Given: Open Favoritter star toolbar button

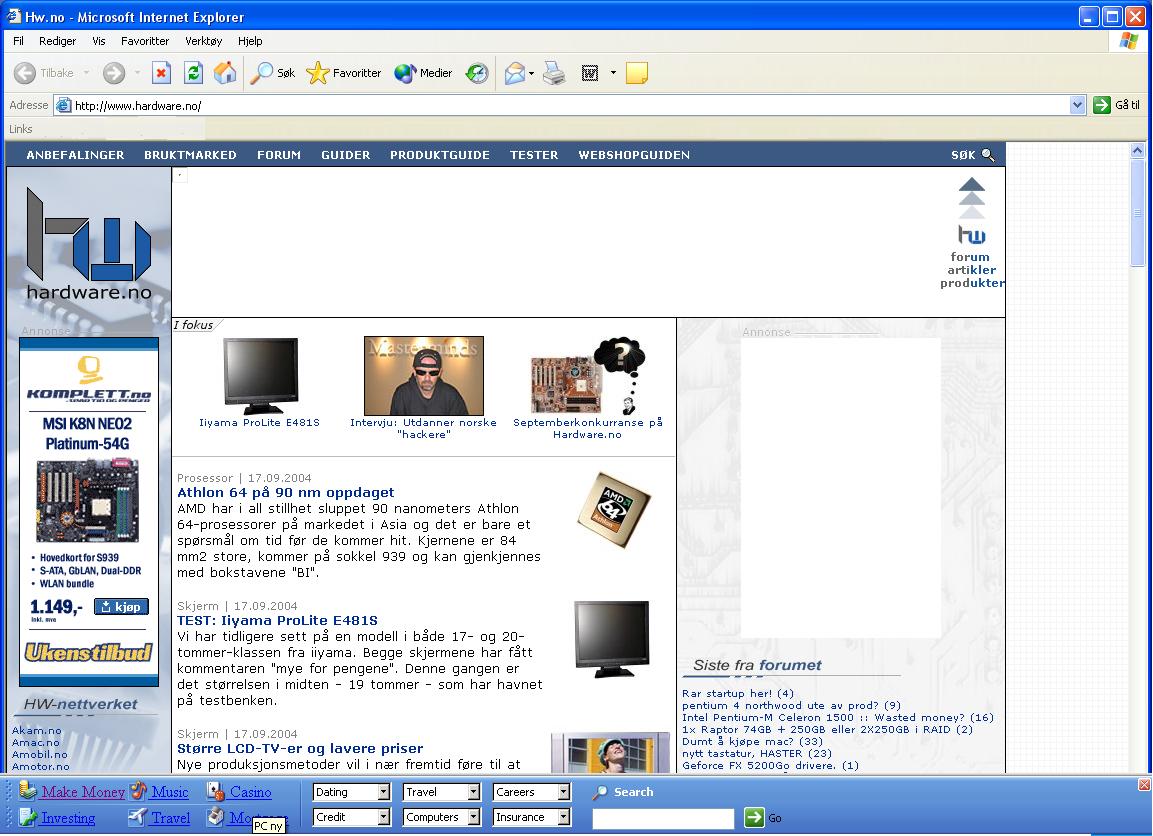Looking at the screenshot, I should click(343, 73).
